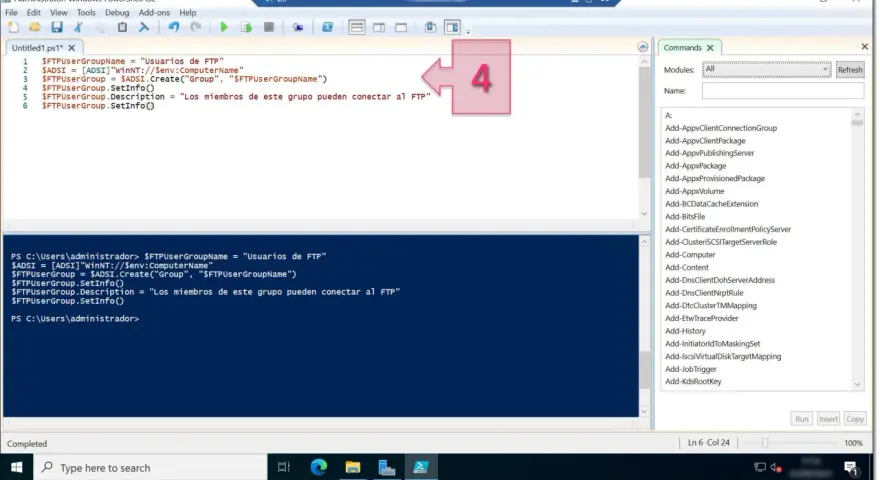This screenshot has height=480, width=880.
Task: Open File Explorer from taskbar
Action: (352, 467)
